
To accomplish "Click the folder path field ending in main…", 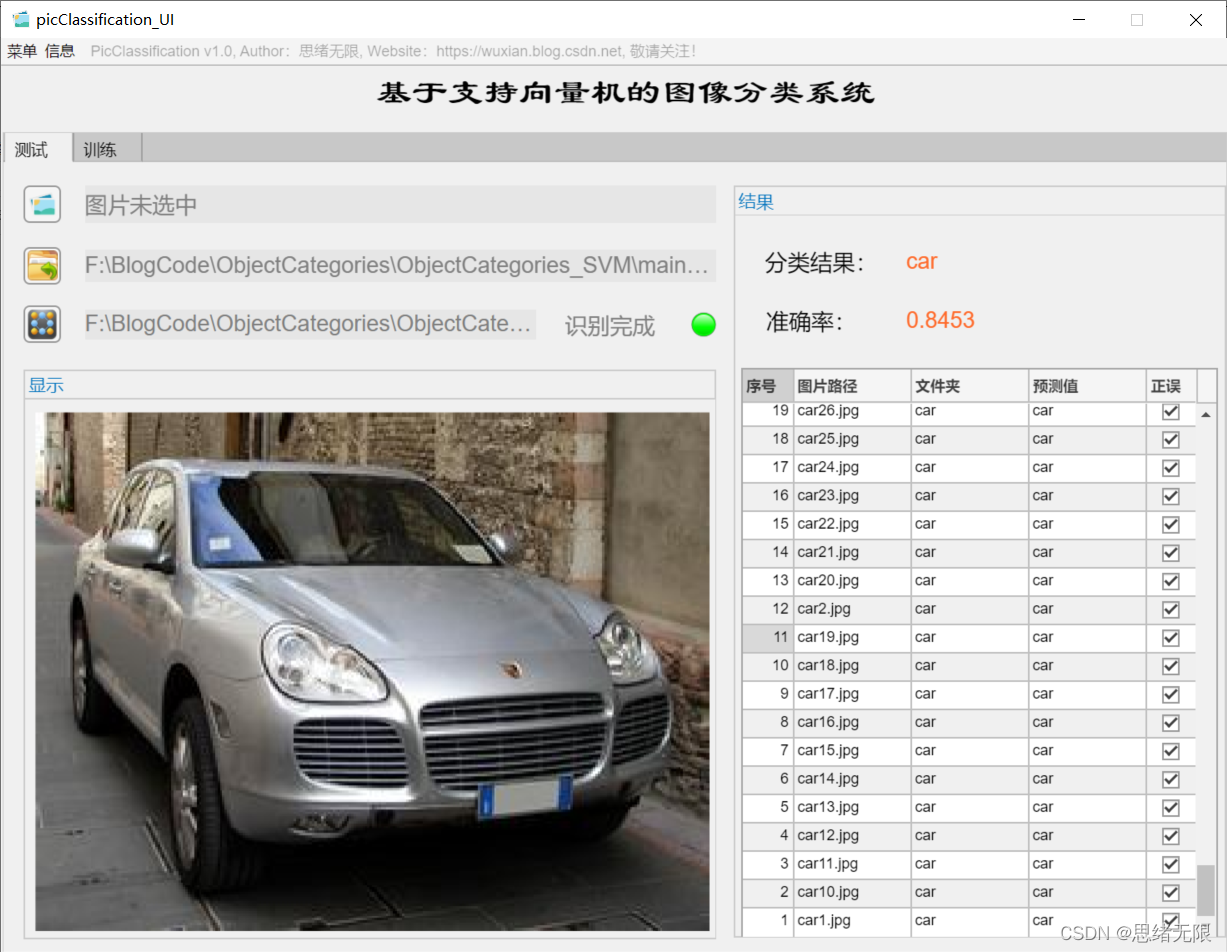I will [400, 266].
